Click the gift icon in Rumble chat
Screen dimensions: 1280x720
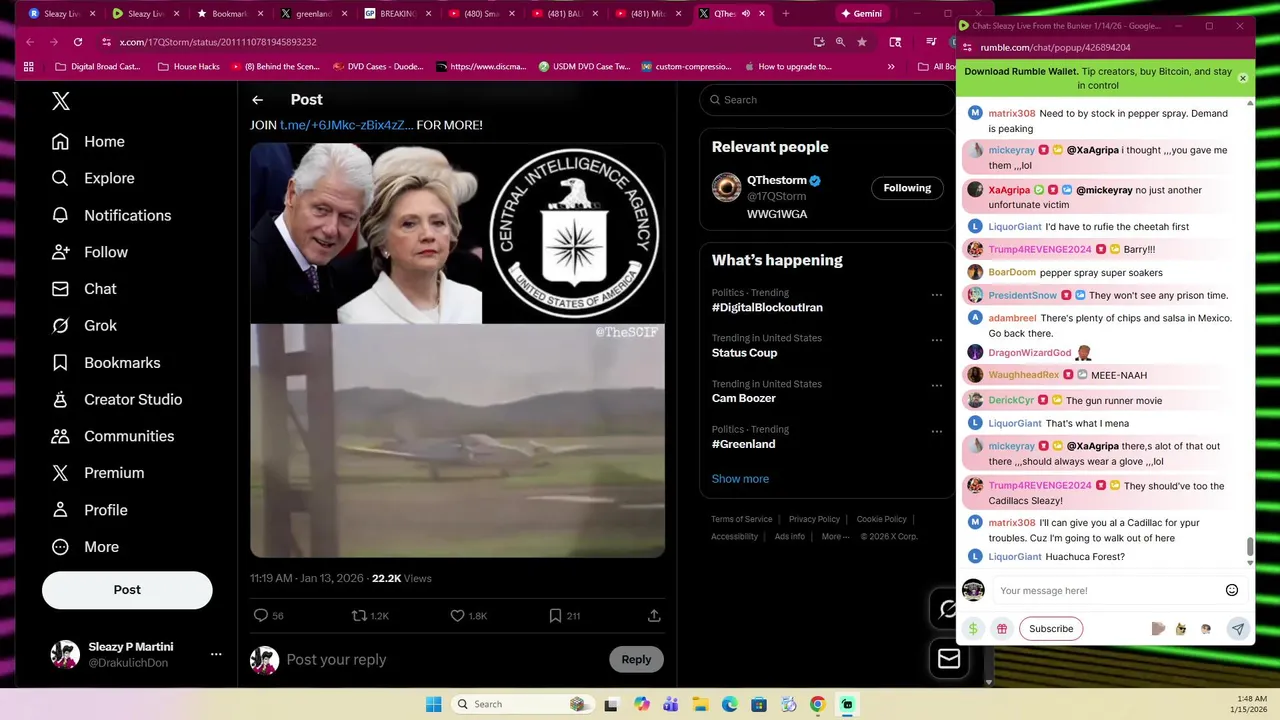[x=1001, y=629]
